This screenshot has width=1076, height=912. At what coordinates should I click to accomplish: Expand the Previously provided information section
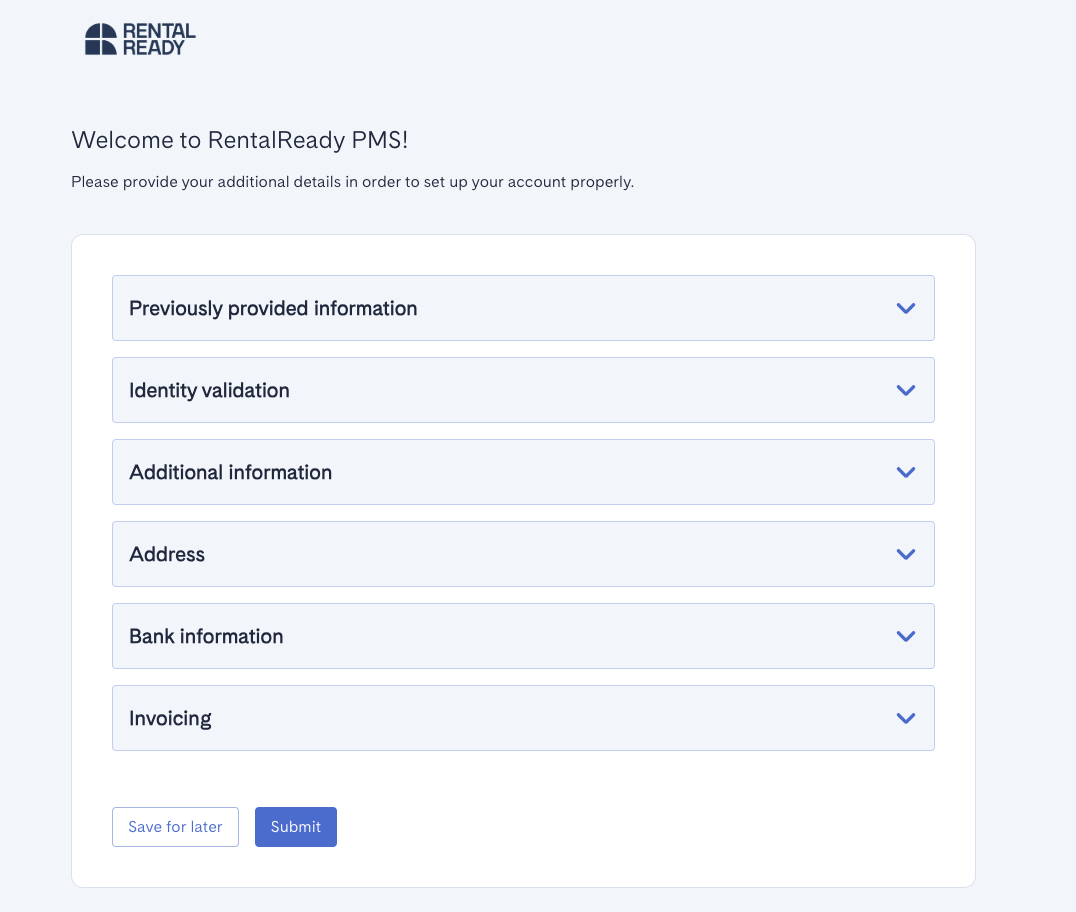(523, 308)
